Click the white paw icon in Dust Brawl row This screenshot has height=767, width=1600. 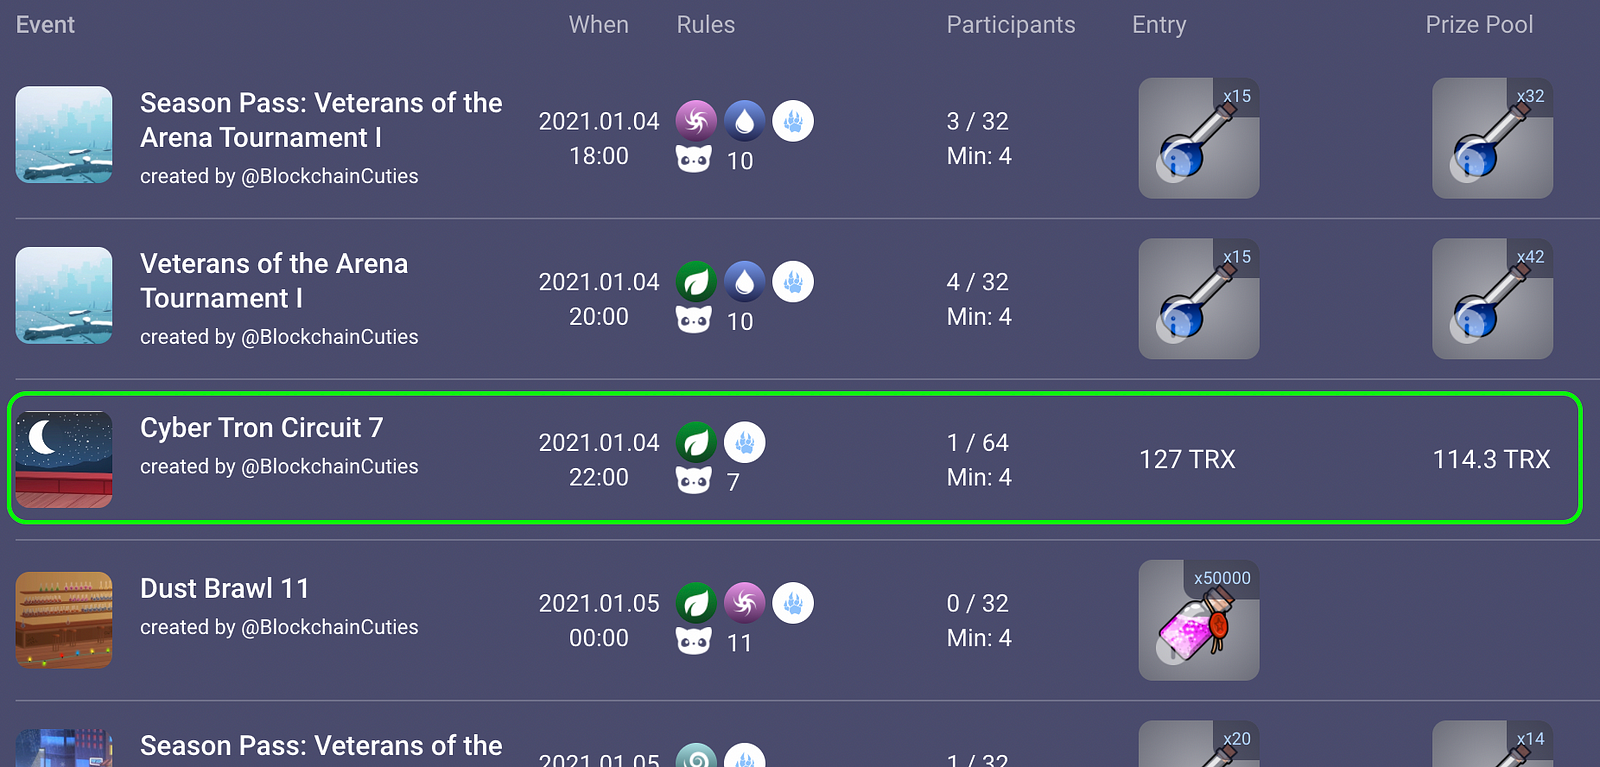tap(793, 603)
